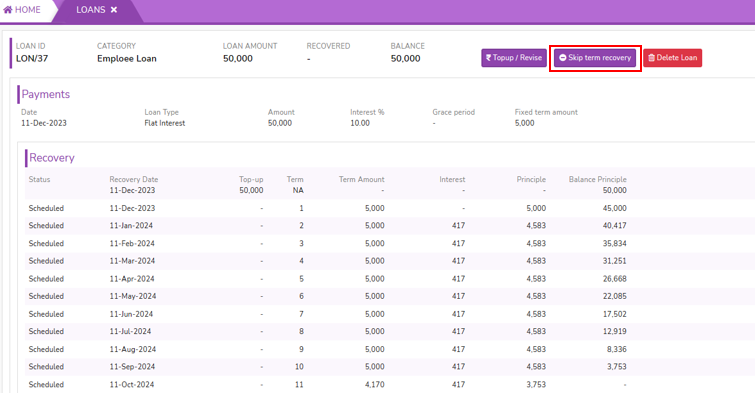Switch to the HOME tab
The width and height of the screenshot is (755, 393).
22,10
